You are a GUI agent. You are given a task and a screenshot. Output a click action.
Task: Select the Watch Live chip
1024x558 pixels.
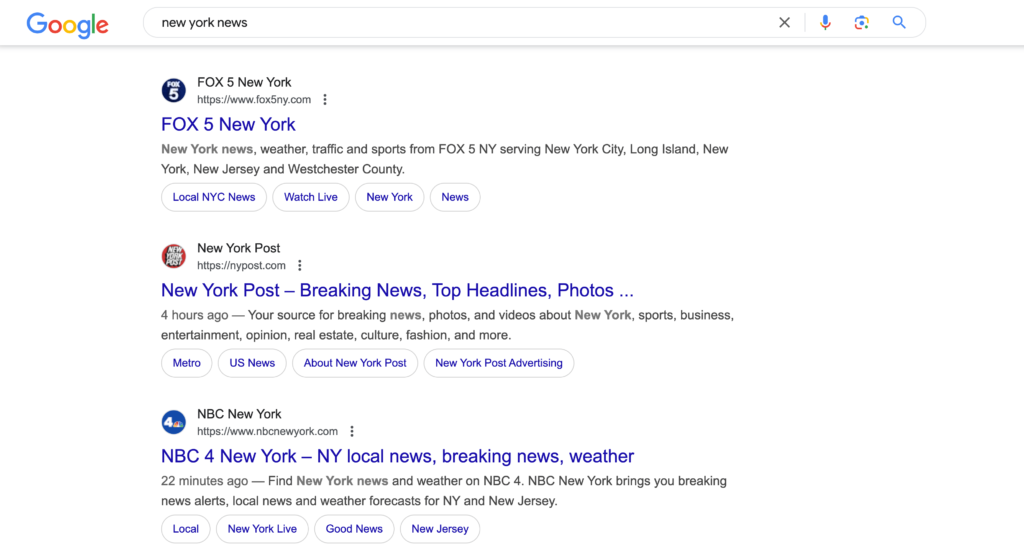311,197
